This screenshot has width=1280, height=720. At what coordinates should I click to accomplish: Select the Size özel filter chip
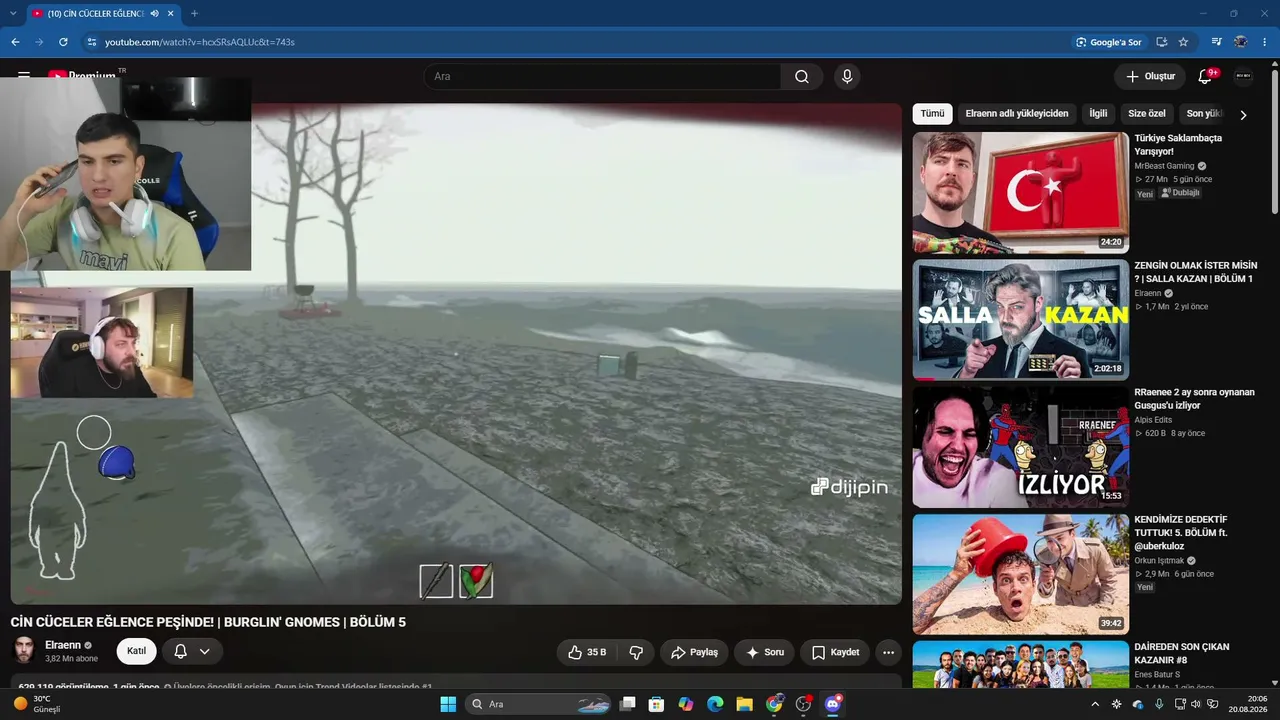[1147, 114]
